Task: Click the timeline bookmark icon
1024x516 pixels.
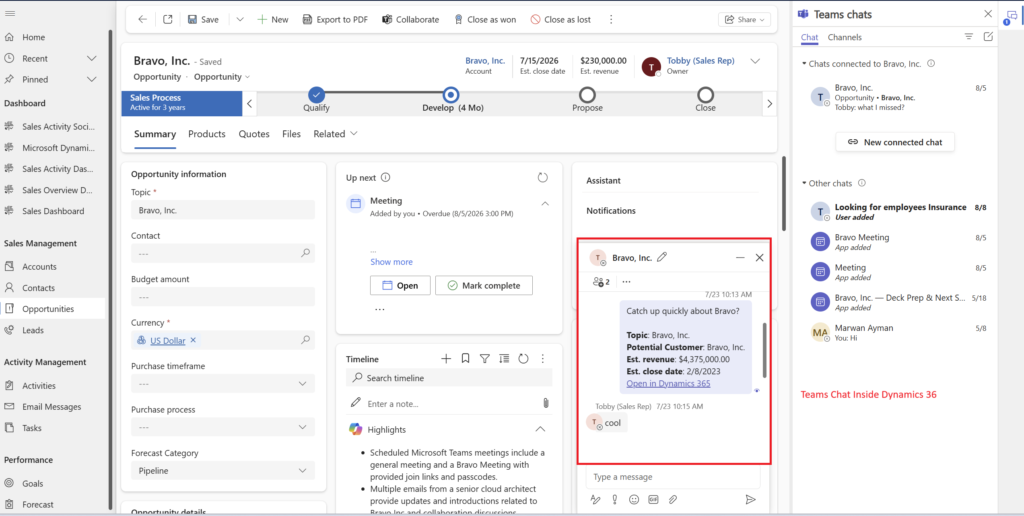Action: 465,359
